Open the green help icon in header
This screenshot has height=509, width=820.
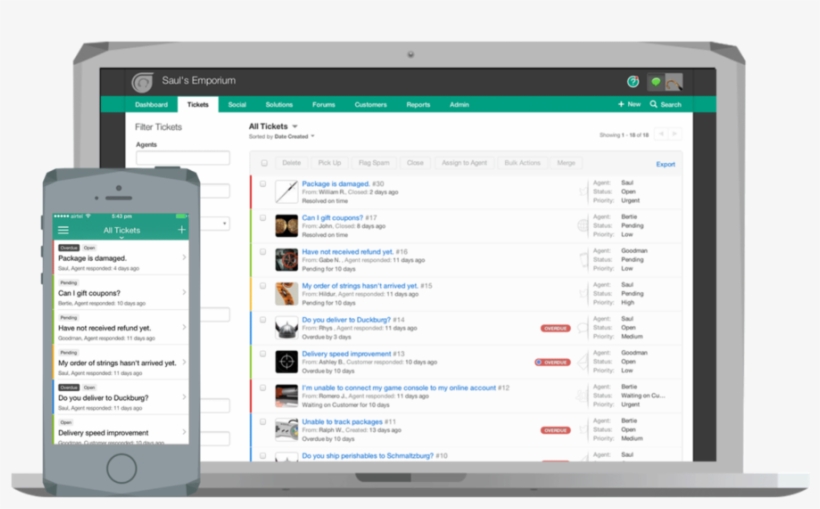click(x=633, y=82)
